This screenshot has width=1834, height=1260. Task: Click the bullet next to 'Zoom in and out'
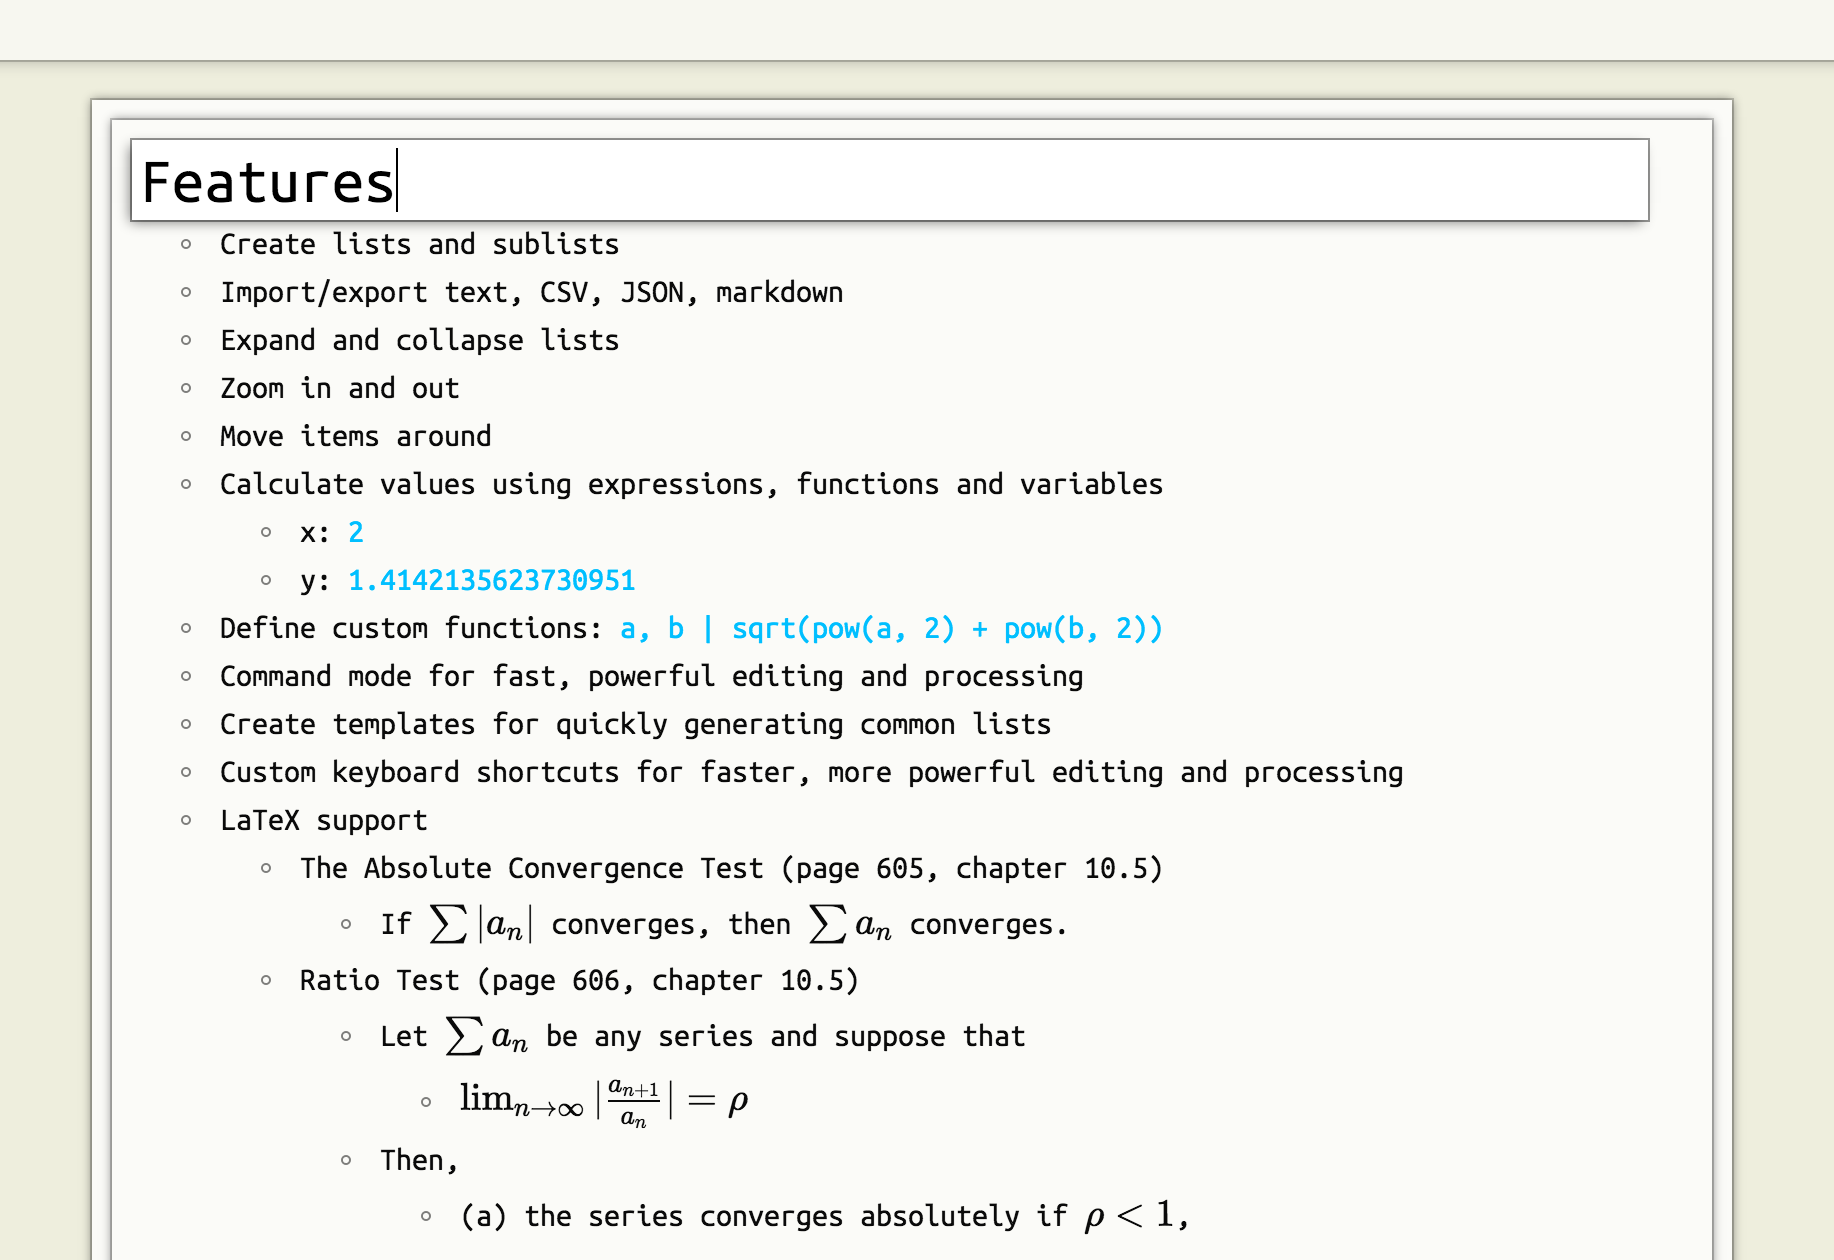(x=186, y=388)
